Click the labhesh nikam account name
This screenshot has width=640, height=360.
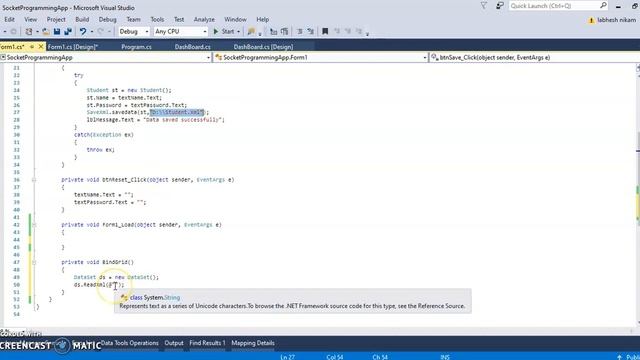[x=616, y=20]
